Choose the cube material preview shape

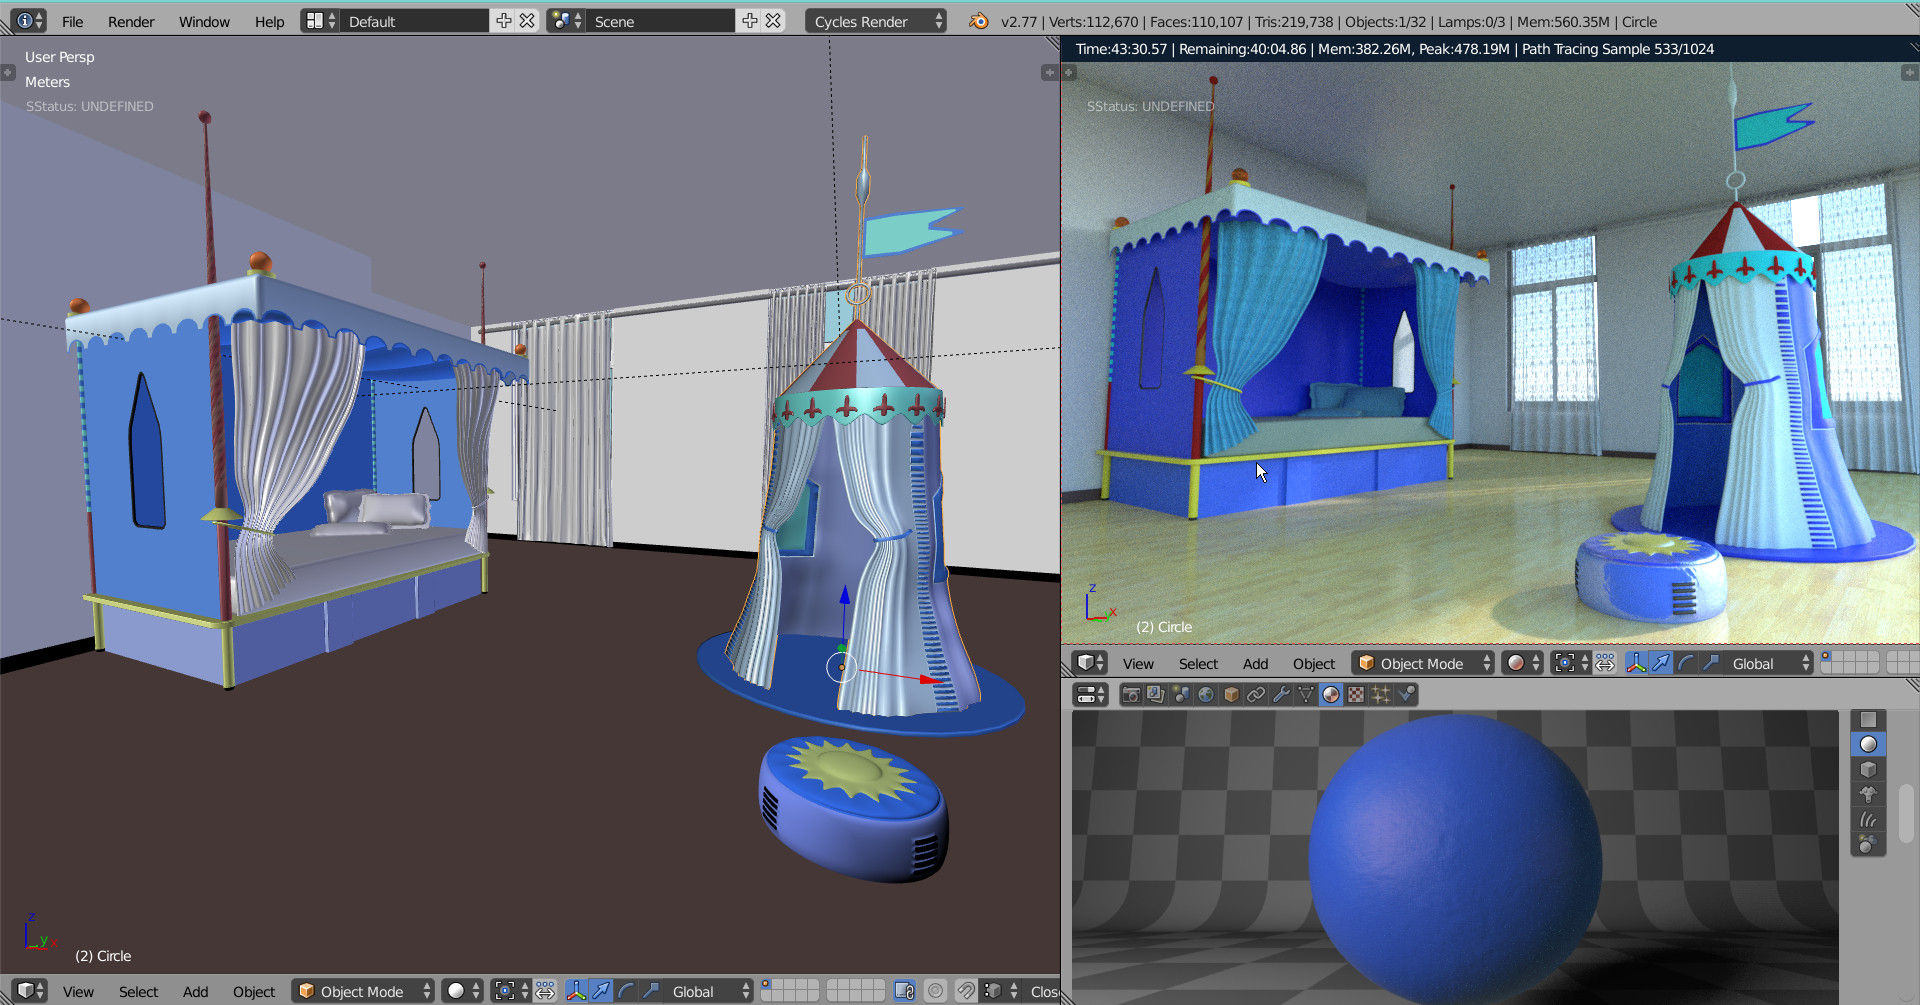[1868, 770]
